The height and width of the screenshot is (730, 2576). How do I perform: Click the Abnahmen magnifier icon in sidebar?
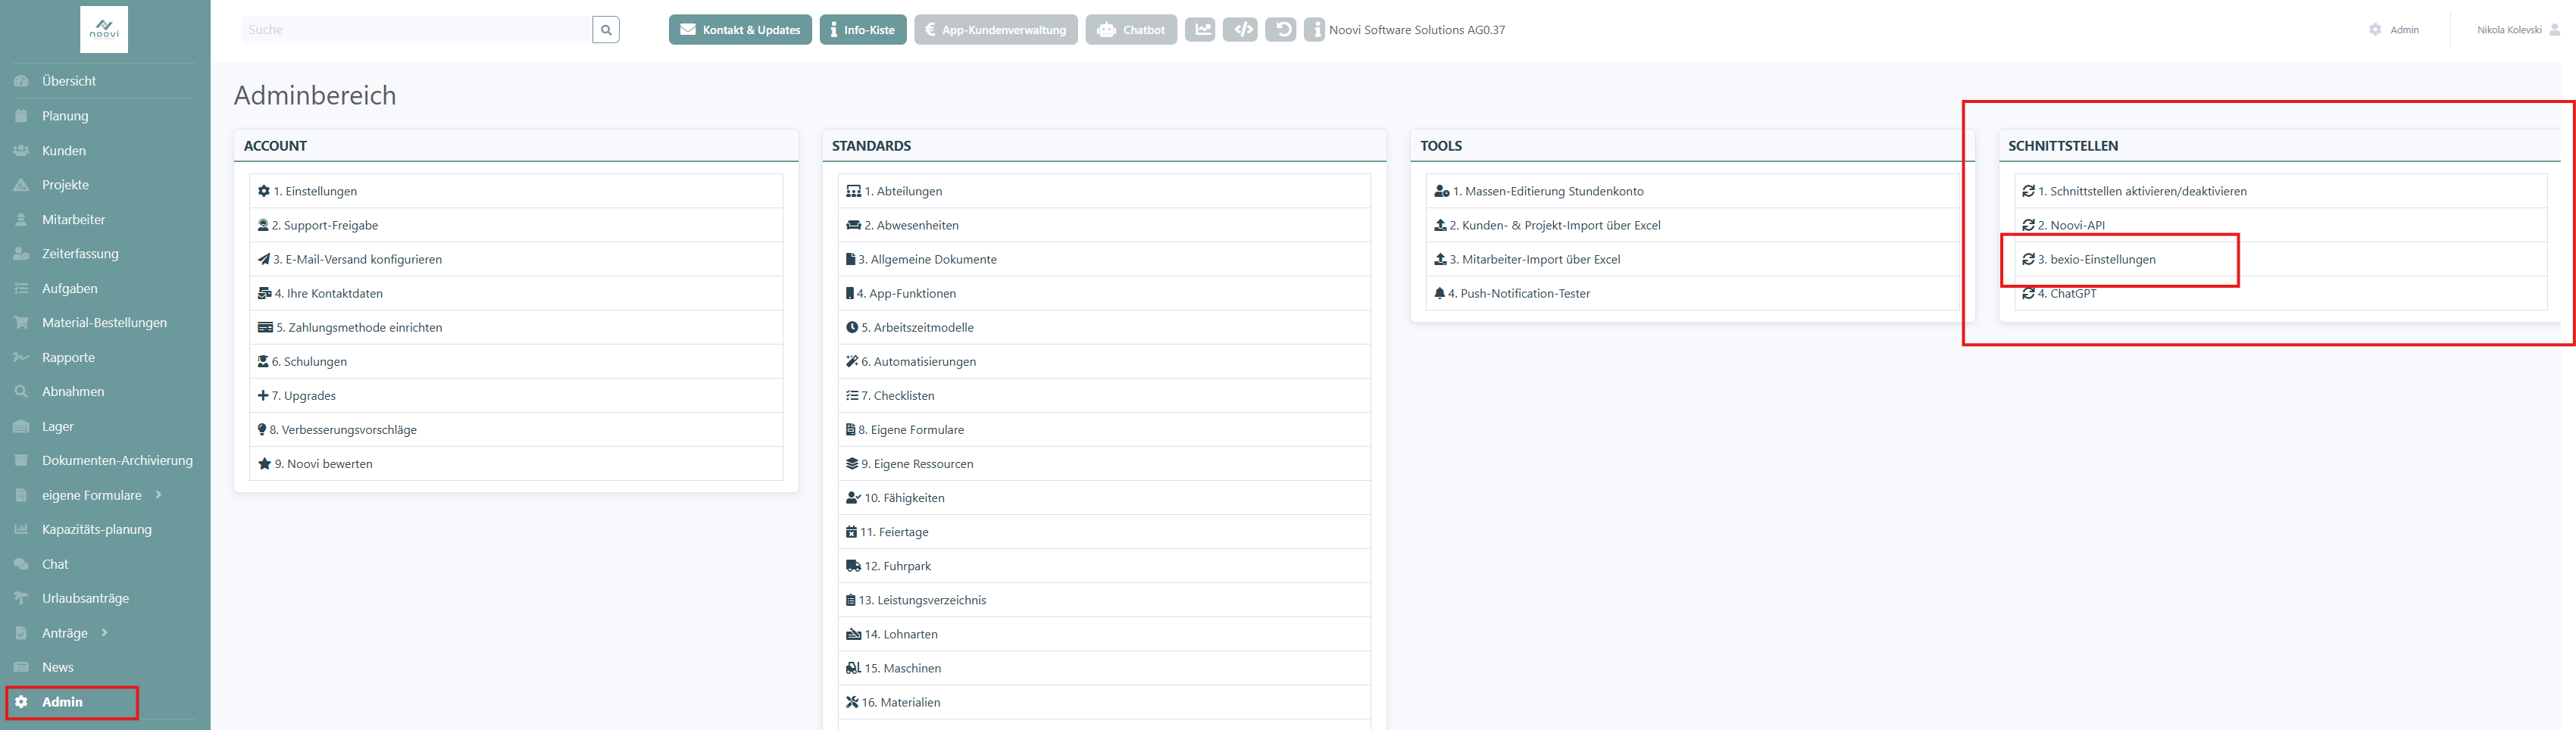[21, 392]
